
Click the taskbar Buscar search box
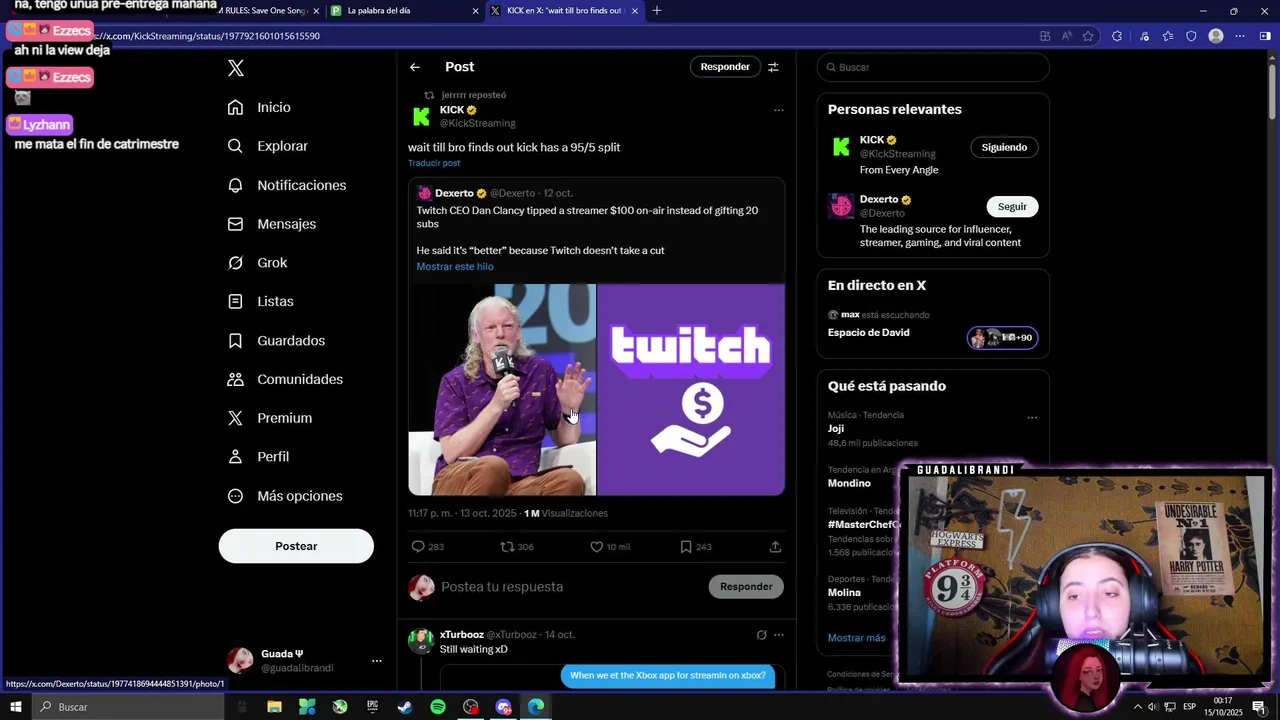(128, 707)
